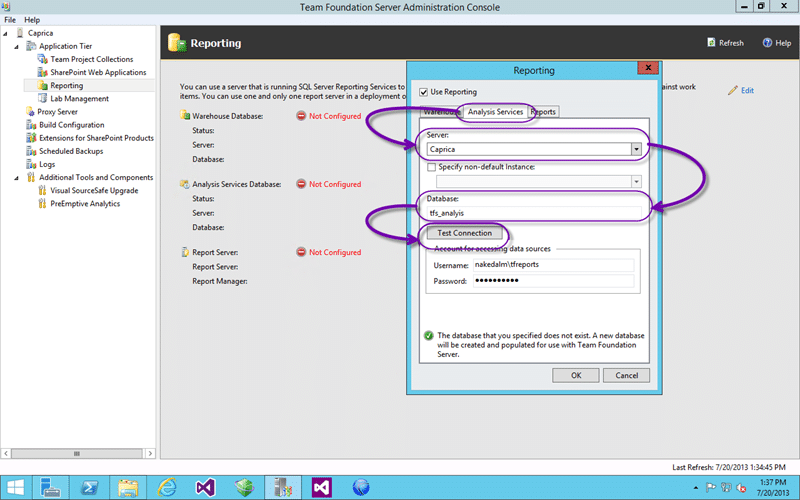800x500 pixels.
Task: Enable Specify non-default Instance checkbox
Action: [432, 167]
